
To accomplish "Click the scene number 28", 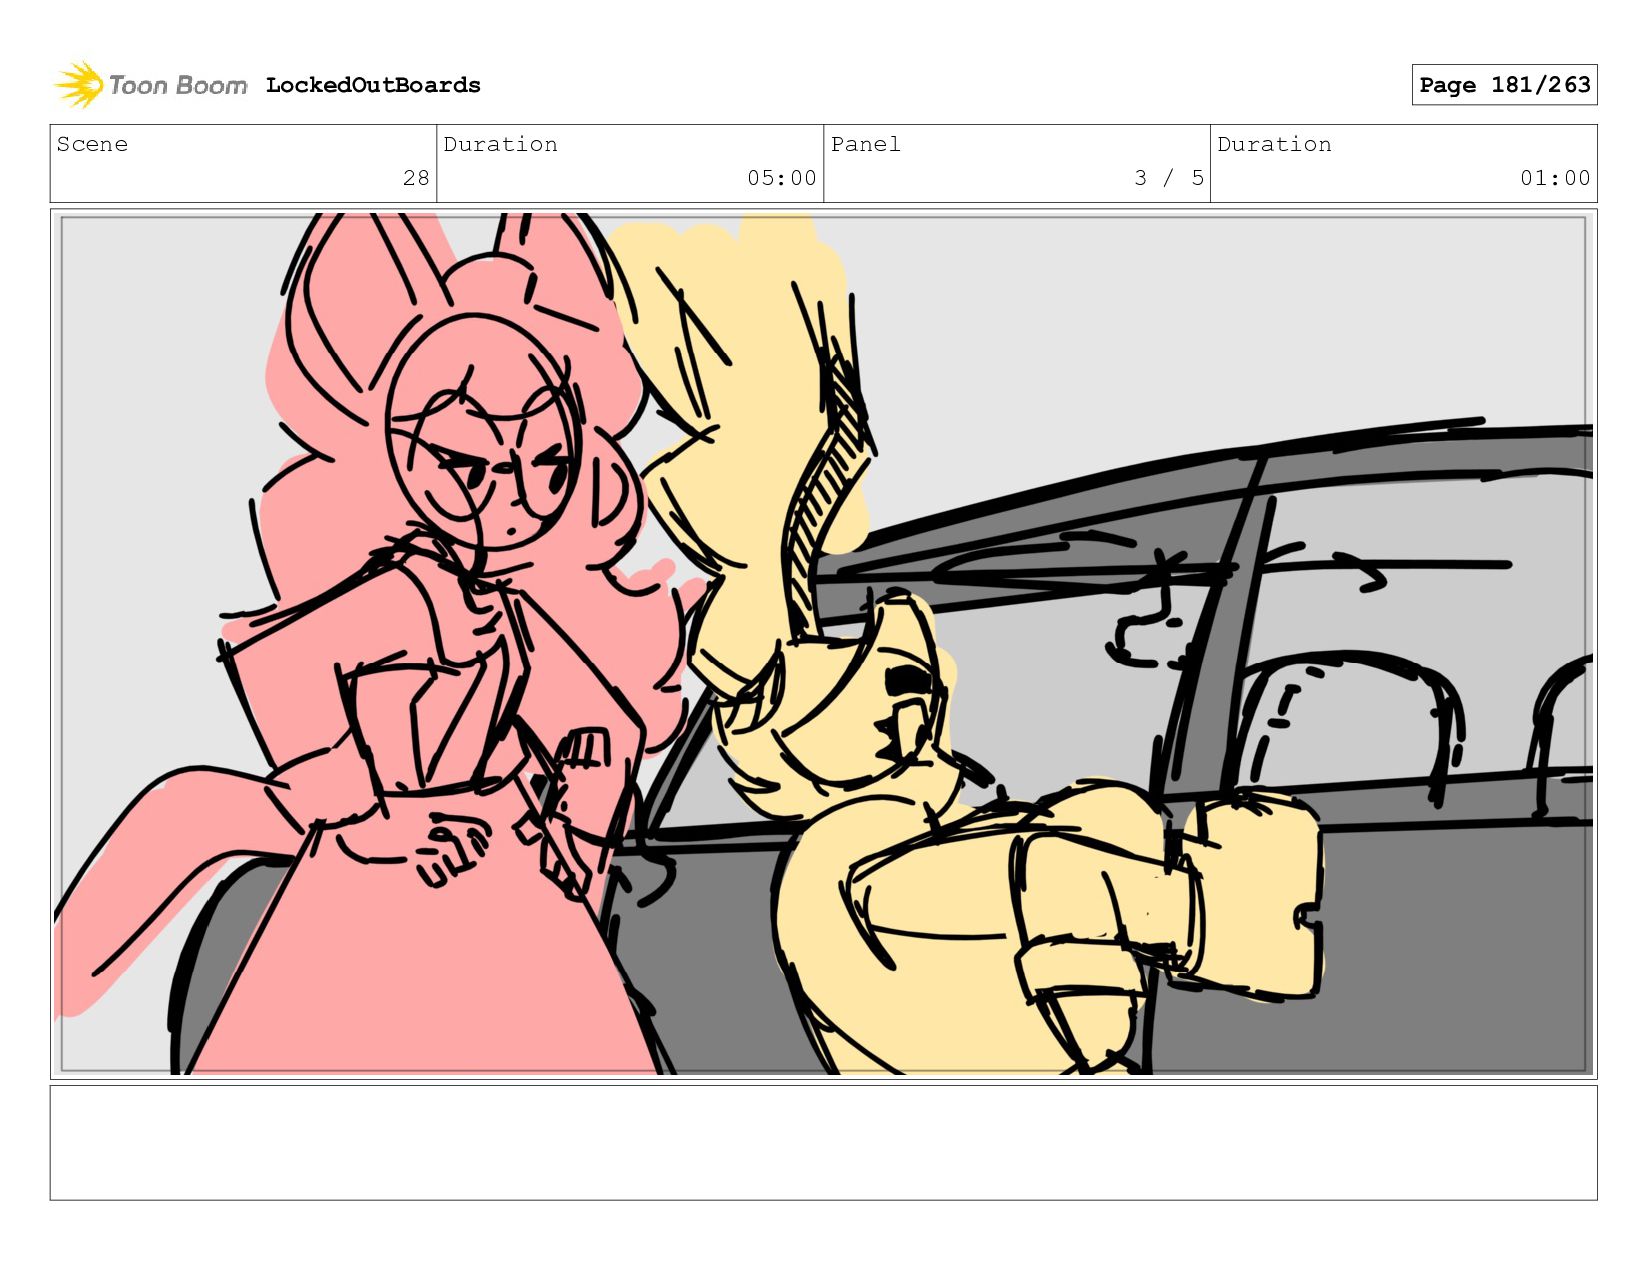I will 416,178.
